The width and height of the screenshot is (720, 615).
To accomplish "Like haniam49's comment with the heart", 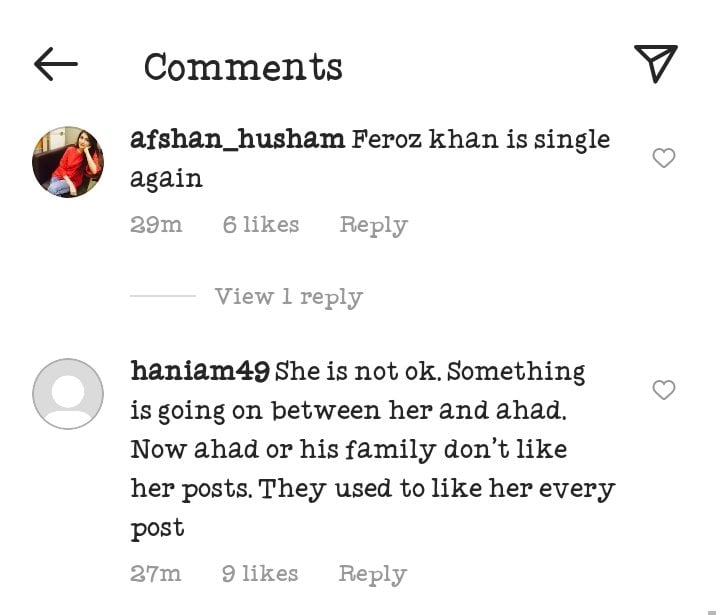I will (x=663, y=390).
